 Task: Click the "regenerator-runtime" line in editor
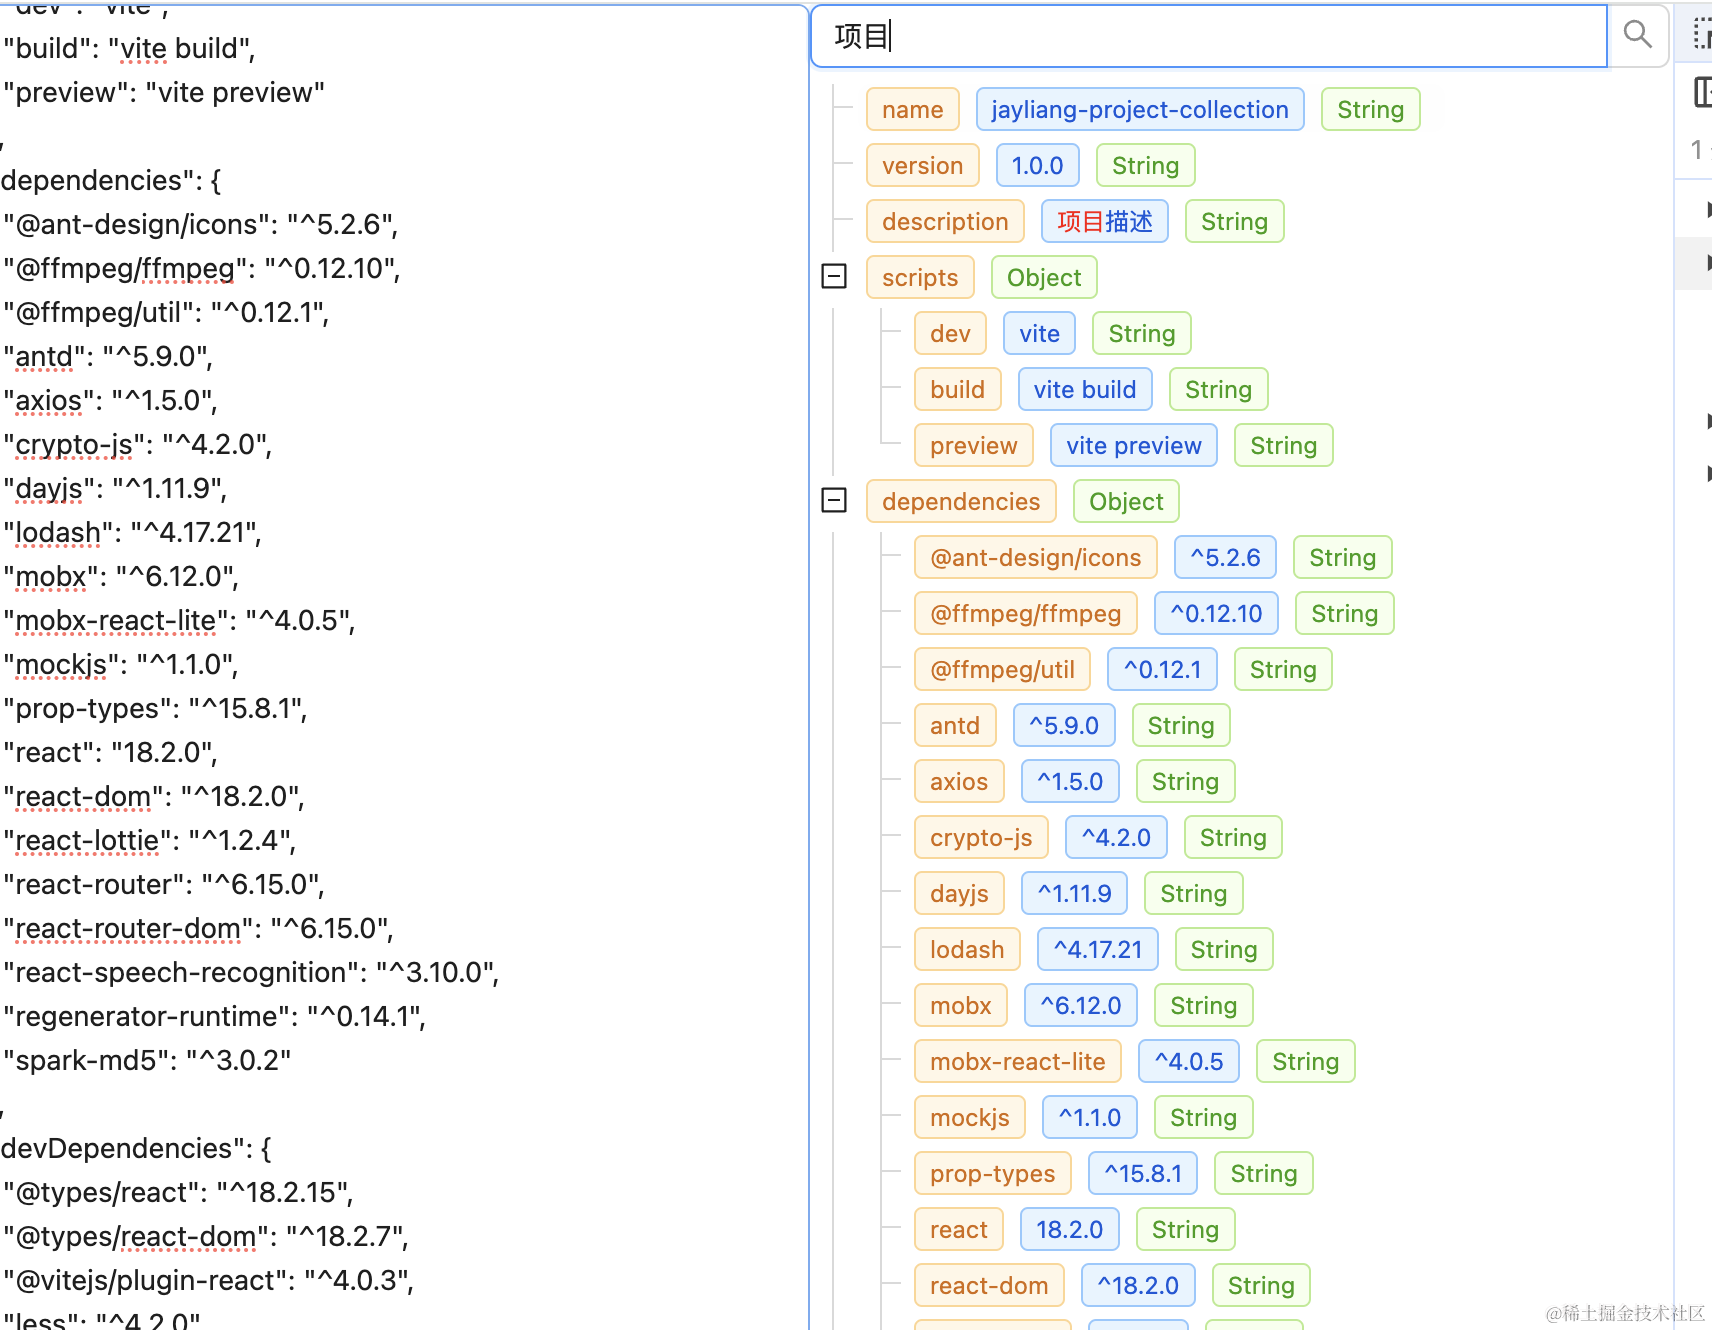(x=214, y=1016)
